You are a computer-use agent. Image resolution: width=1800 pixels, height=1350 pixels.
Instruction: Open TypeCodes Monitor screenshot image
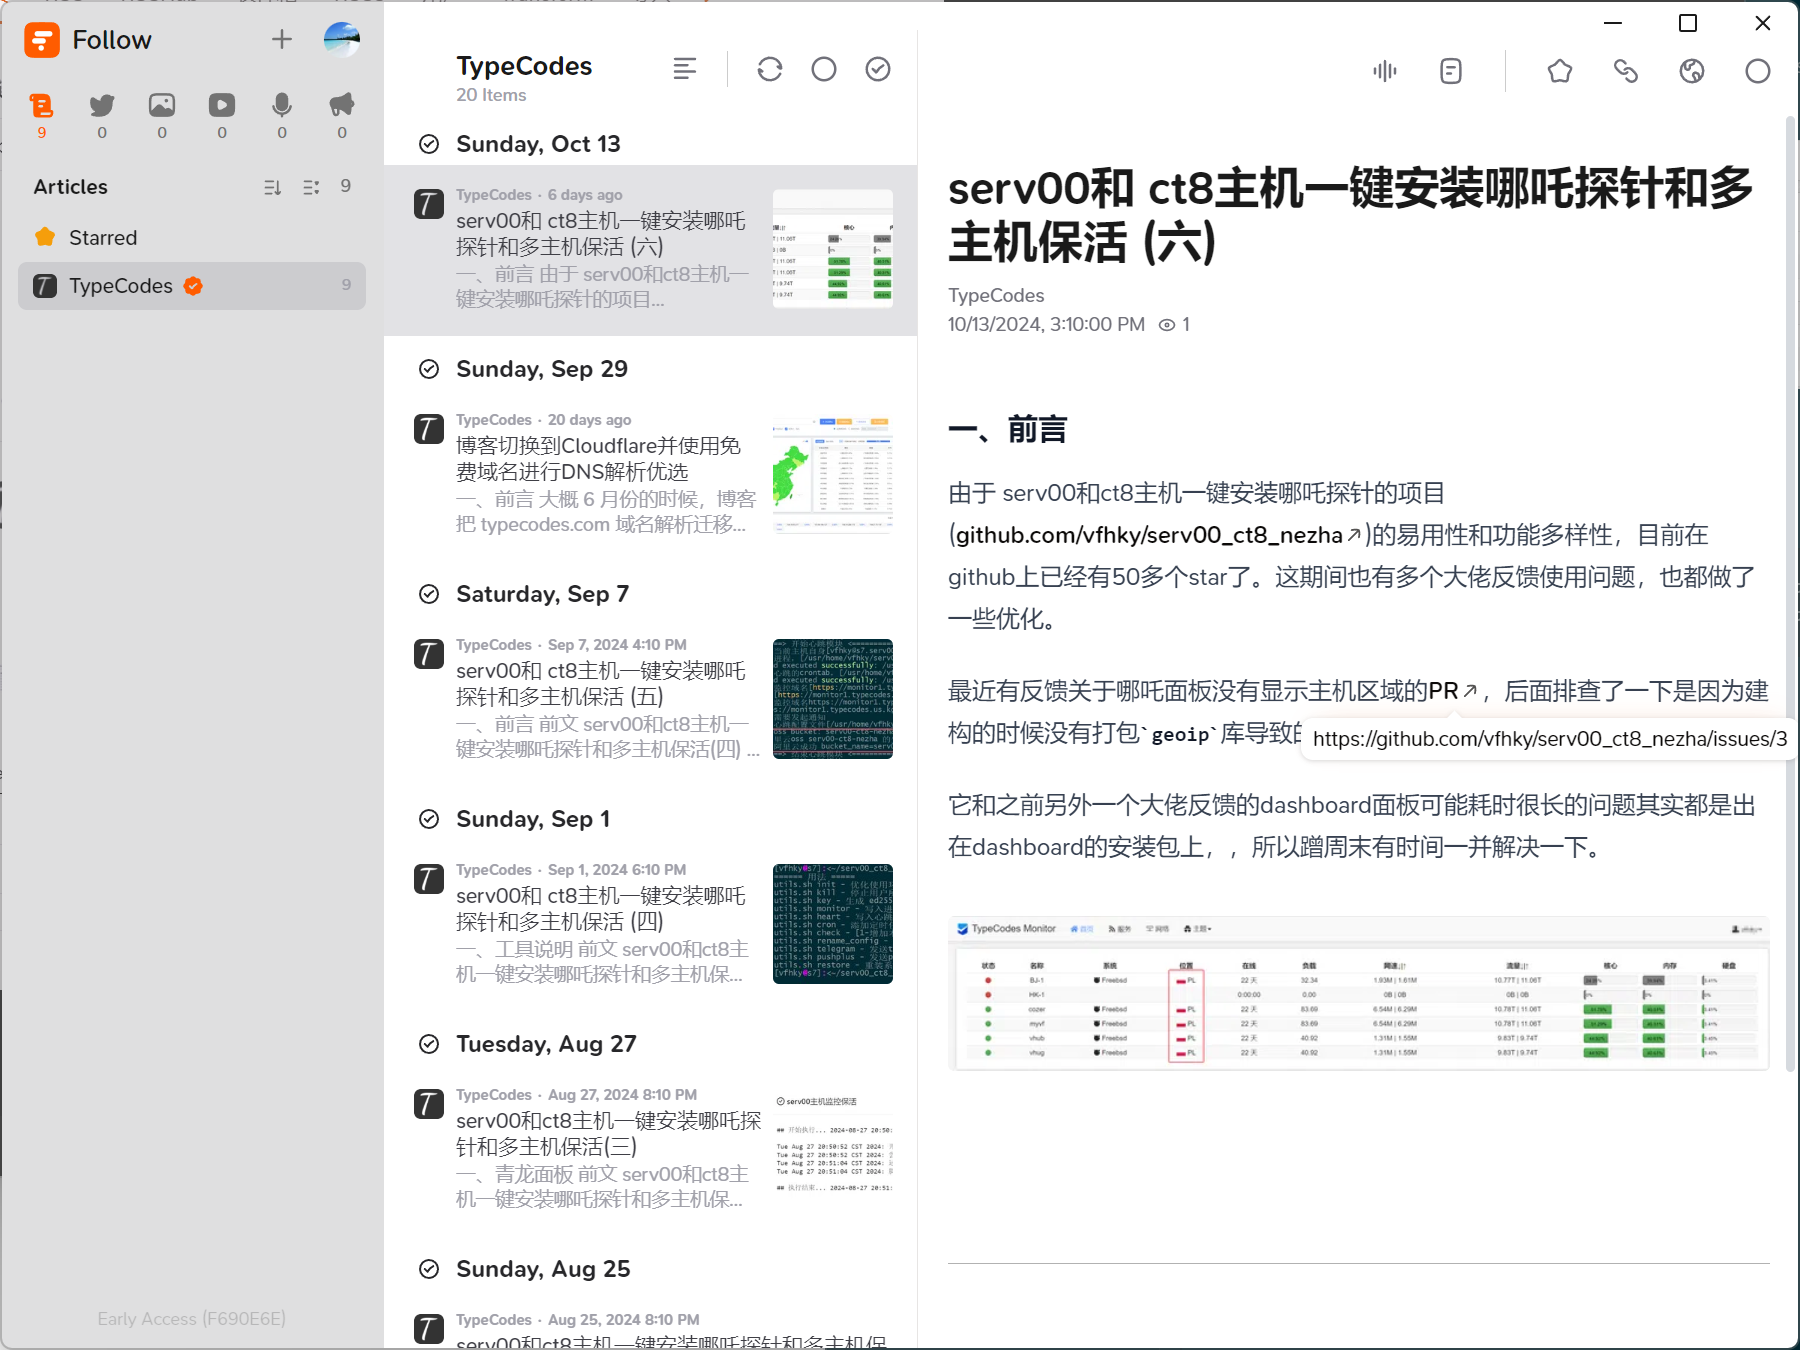(1359, 993)
